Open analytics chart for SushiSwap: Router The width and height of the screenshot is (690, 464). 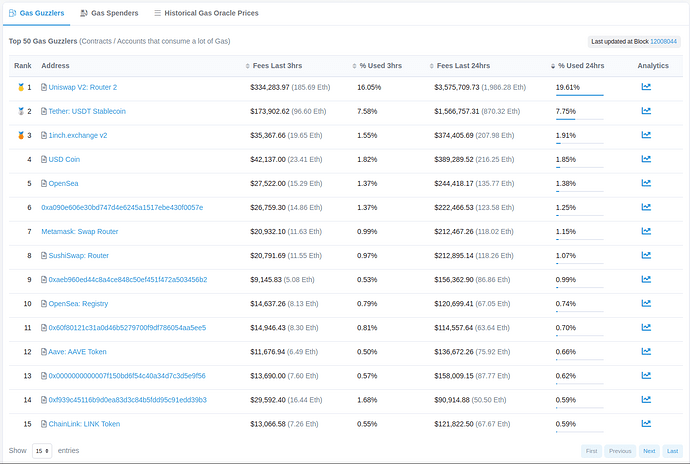646,255
